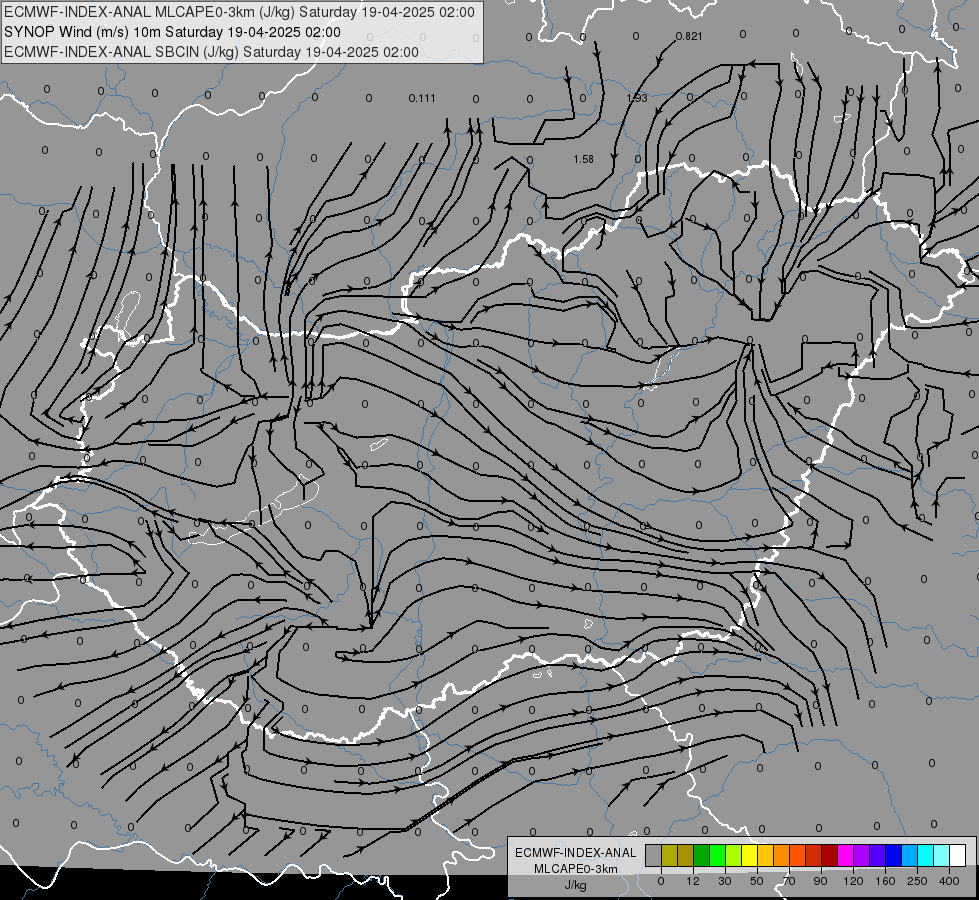This screenshot has width=979, height=900.
Task: Click the 0.111 value on the map
Action: click(x=422, y=98)
